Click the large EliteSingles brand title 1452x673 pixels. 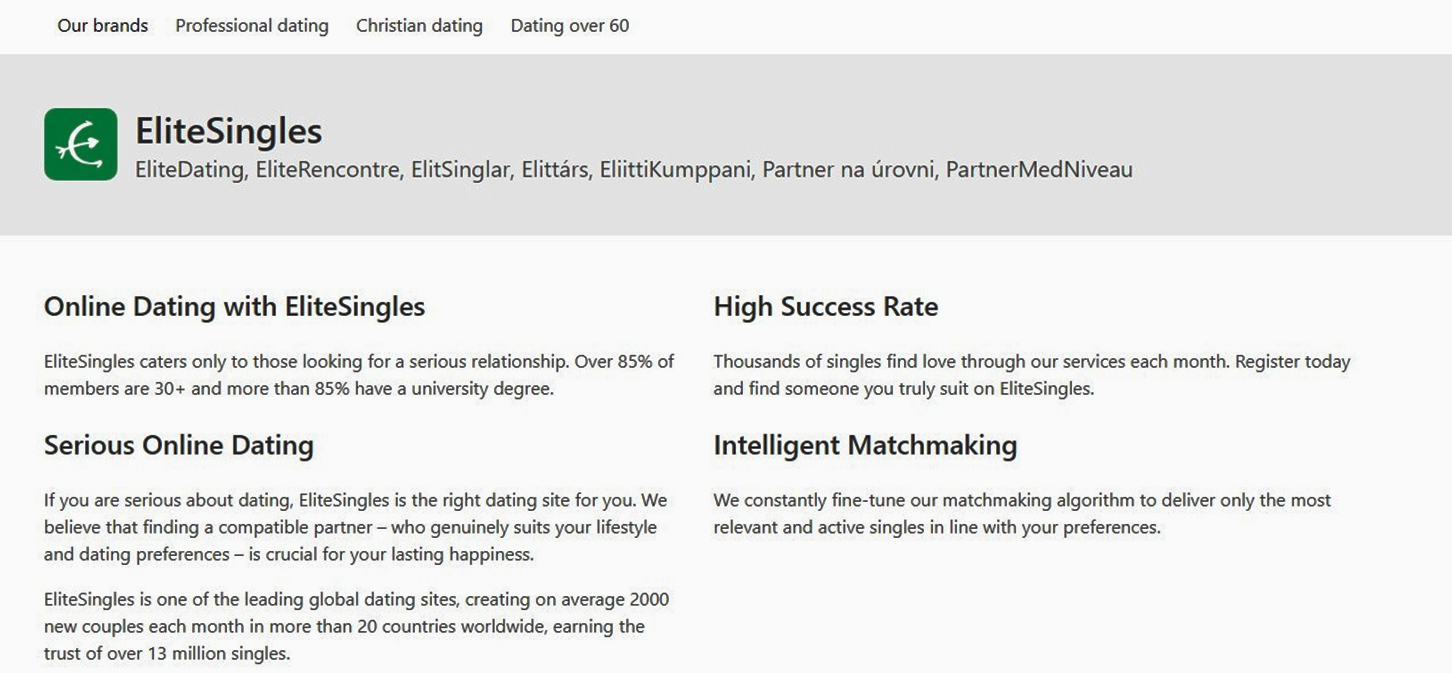point(229,131)
